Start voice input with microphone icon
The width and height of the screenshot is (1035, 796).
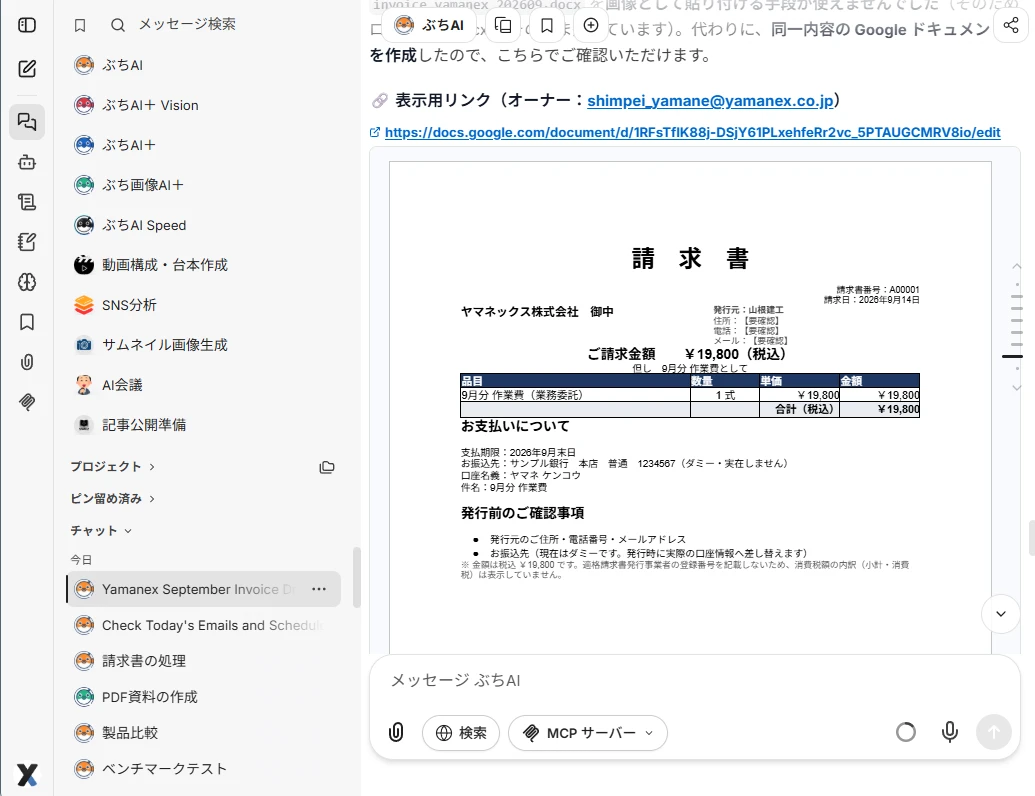(950, 732)
